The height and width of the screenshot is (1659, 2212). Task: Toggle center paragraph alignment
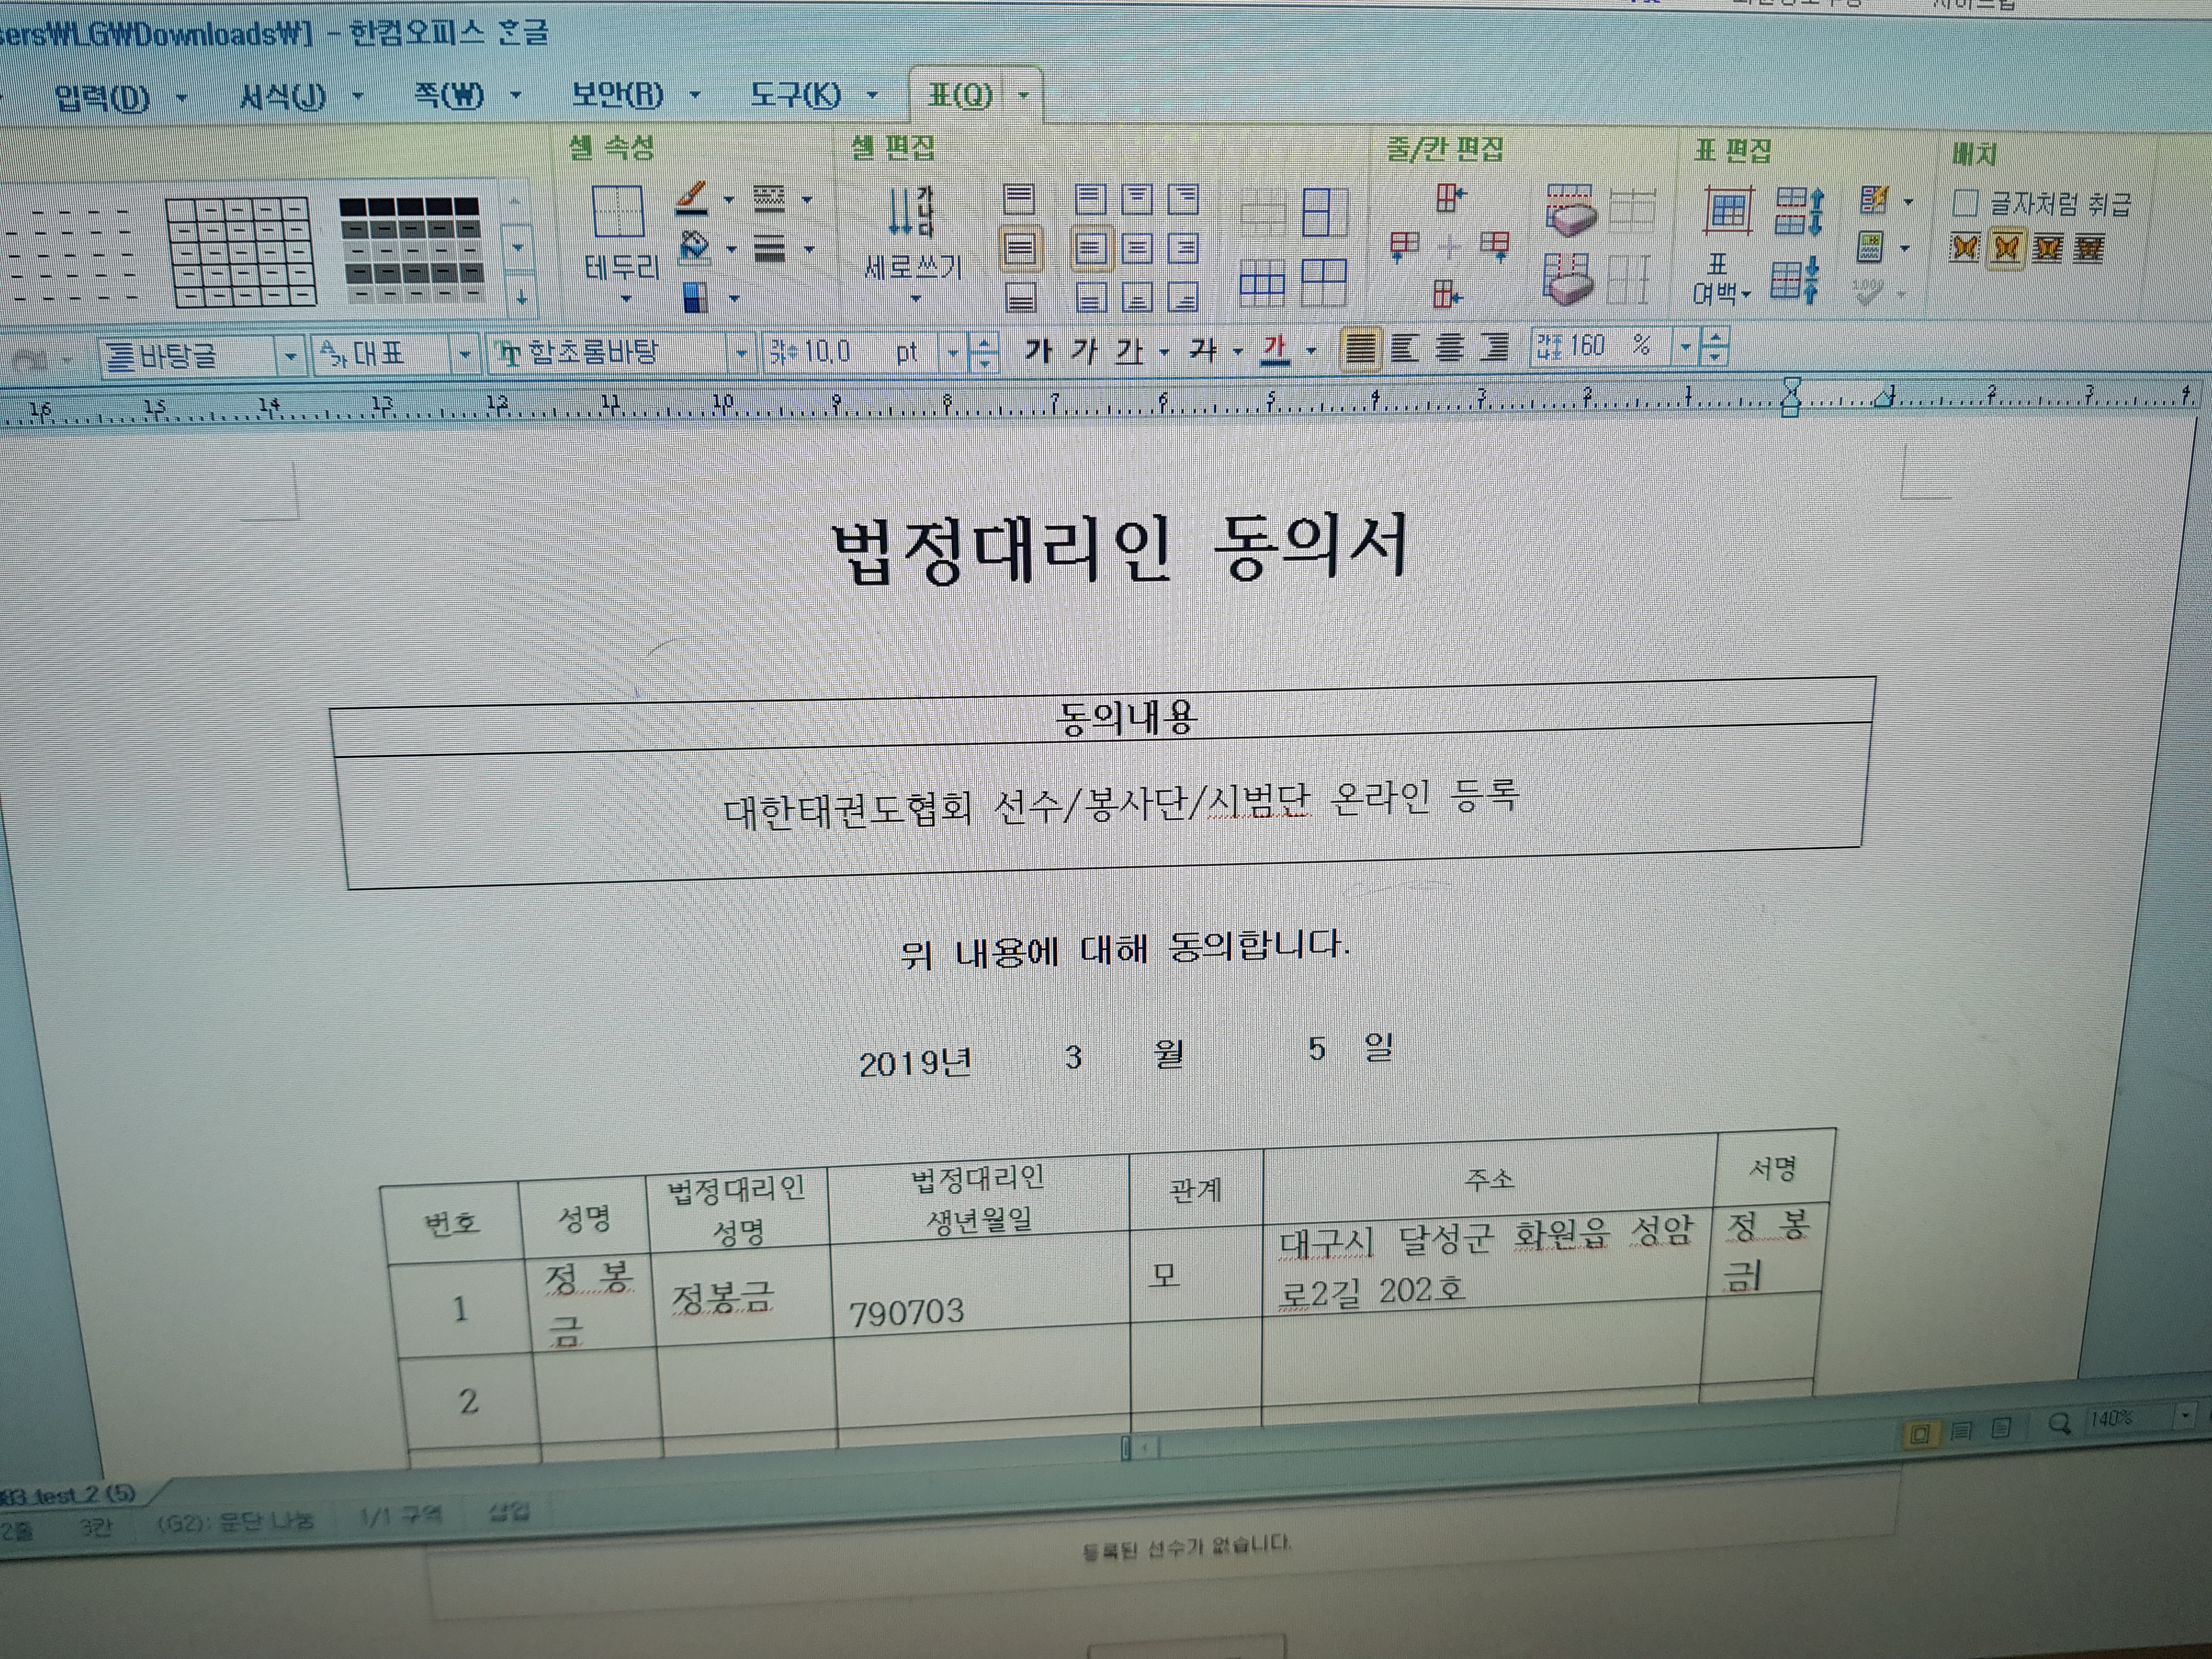coord(1449,347)
